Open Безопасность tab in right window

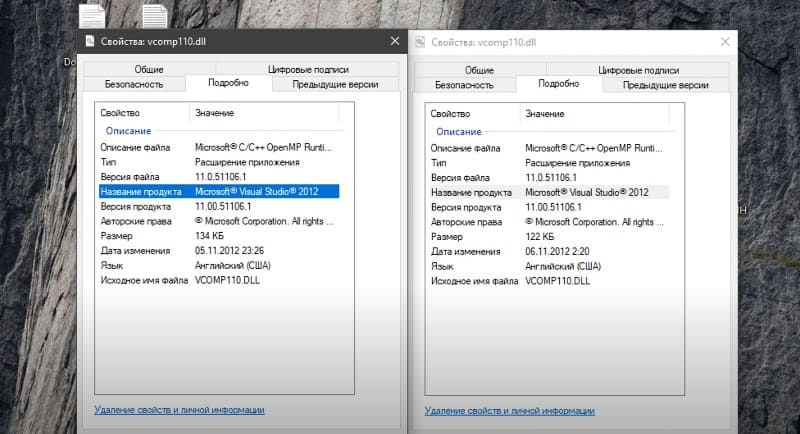[464, 85]
